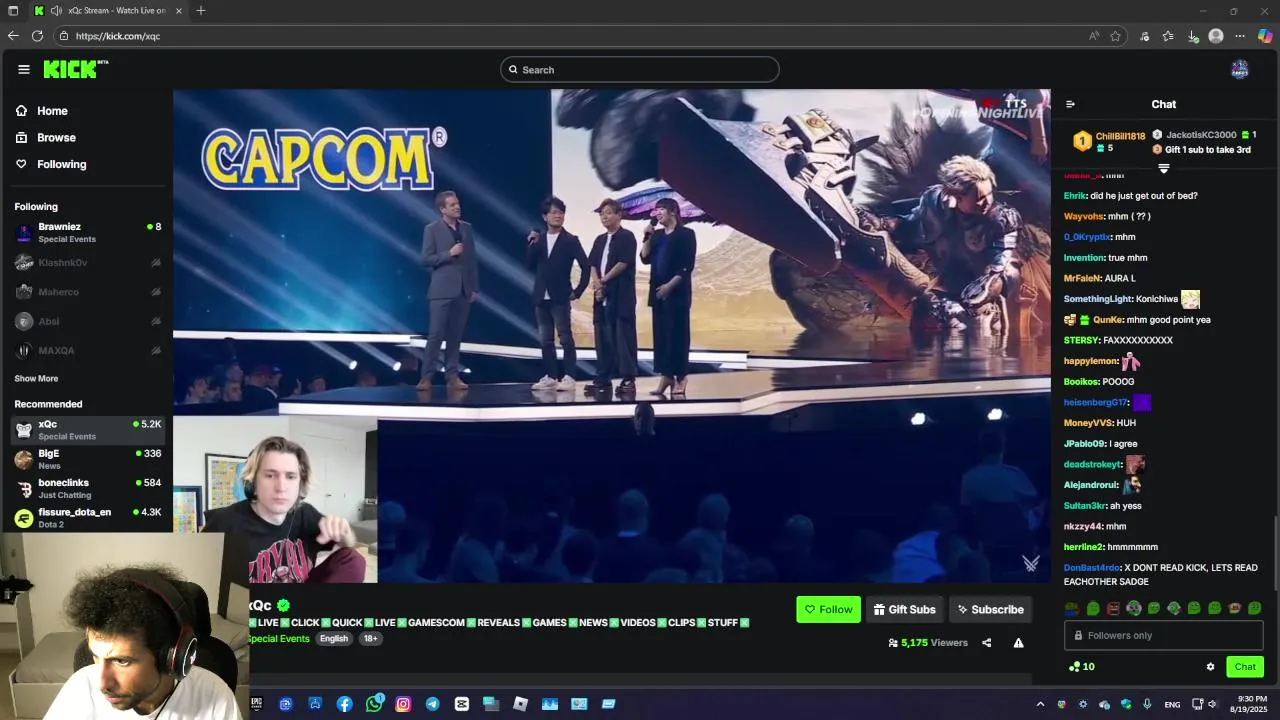Expand following list with Show More
The width and height of the screenshot is (1280, 720).
[x=36, y=379]
